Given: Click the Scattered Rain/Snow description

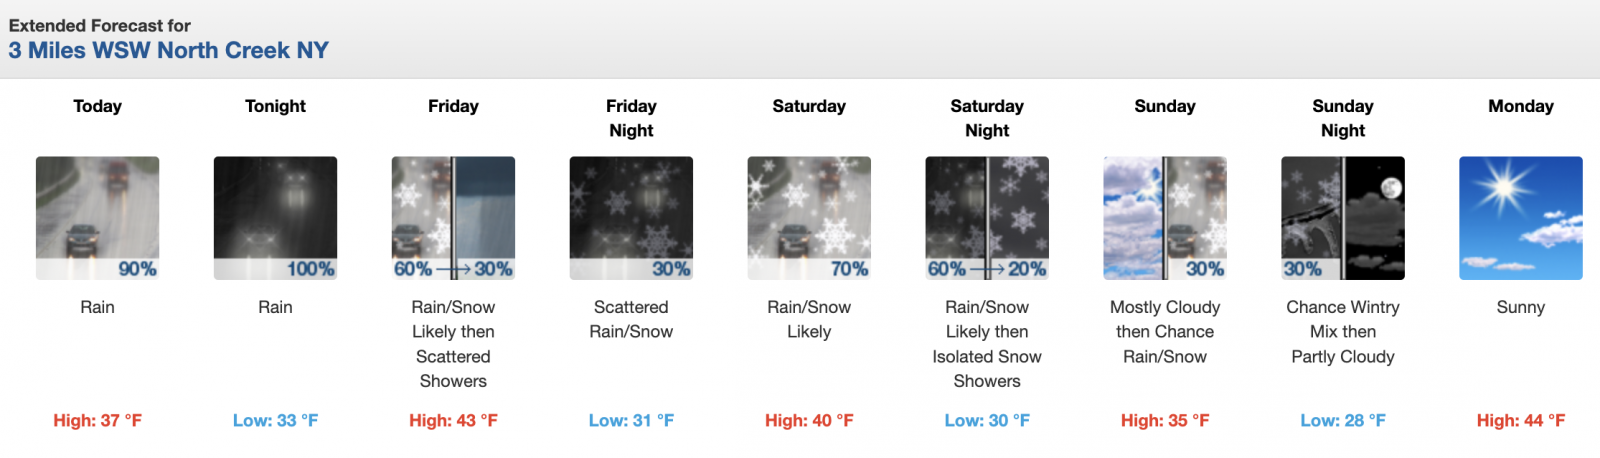Looking at the screenshot, I should (x=631, y=320).
